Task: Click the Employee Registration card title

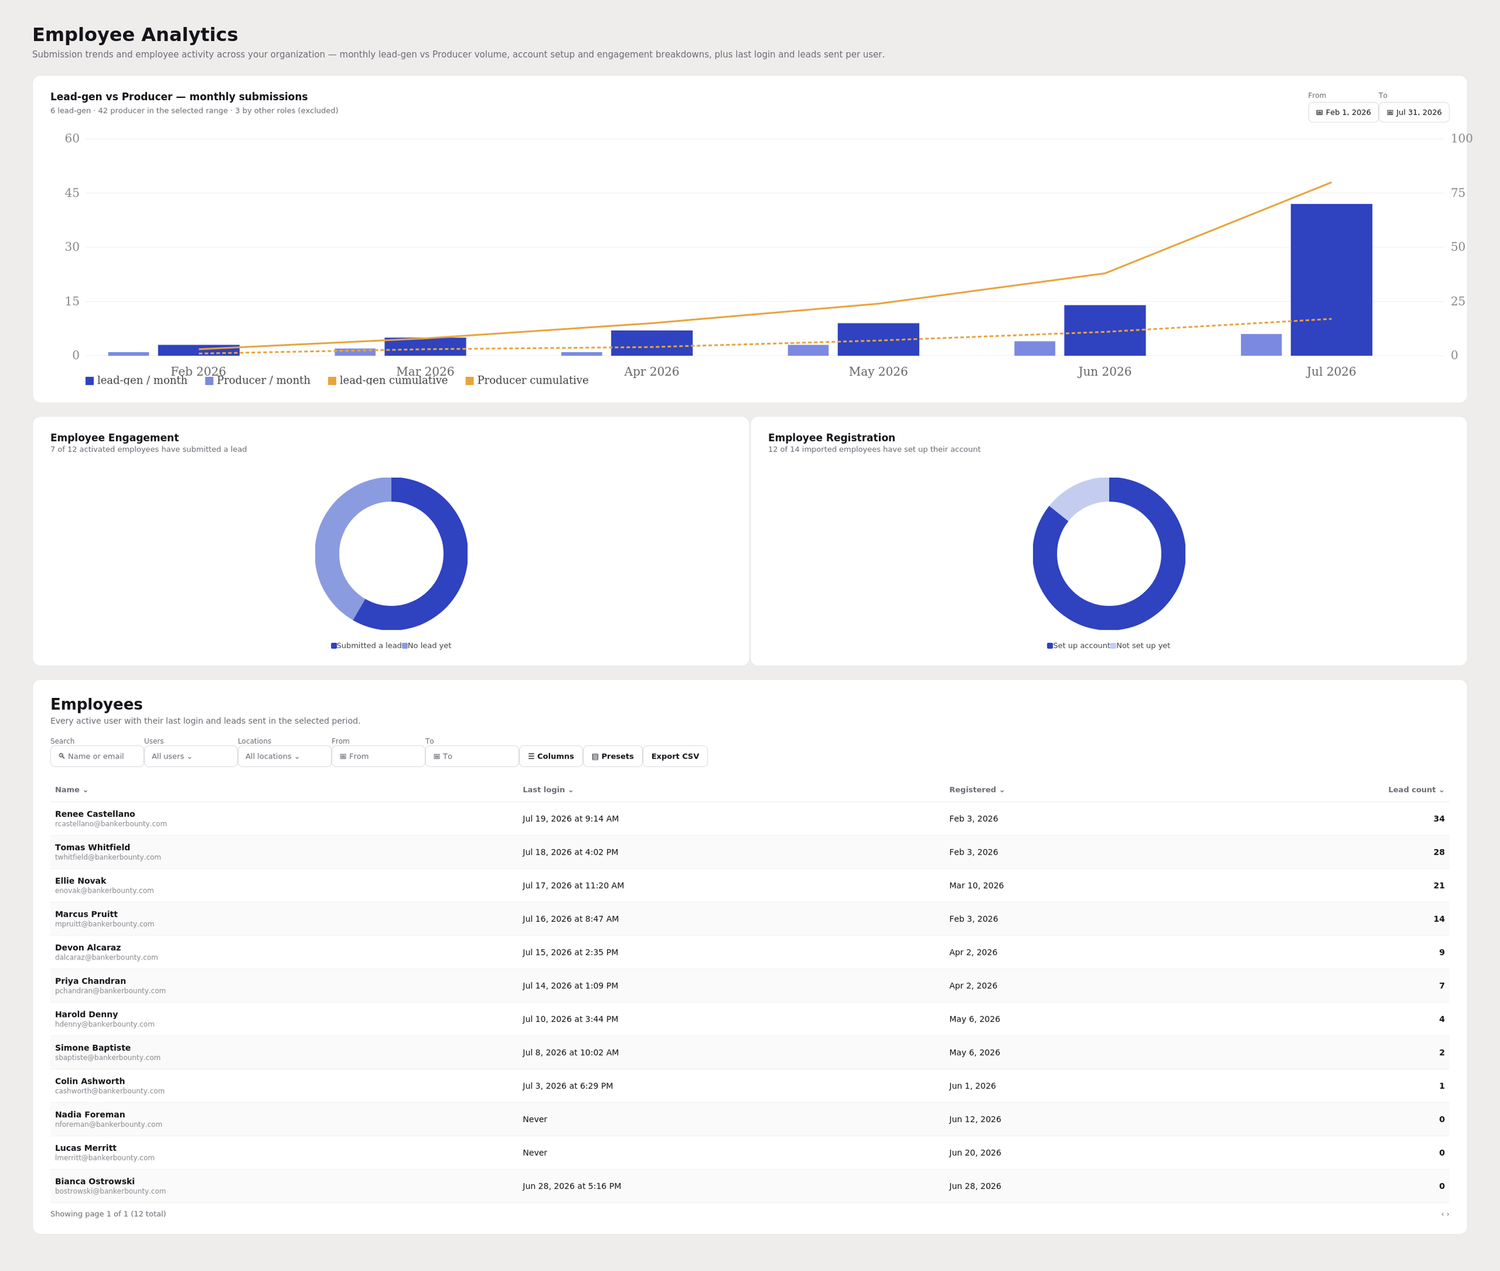Action: click(x=831, y=438)
